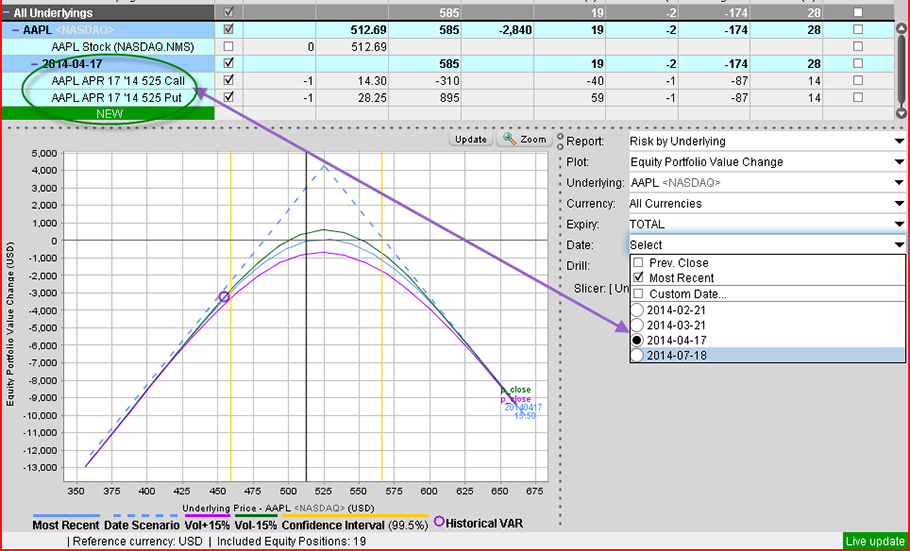Click the Date Scenario legend label
Screen dimensions: 910x551
[x=142, y=525]
